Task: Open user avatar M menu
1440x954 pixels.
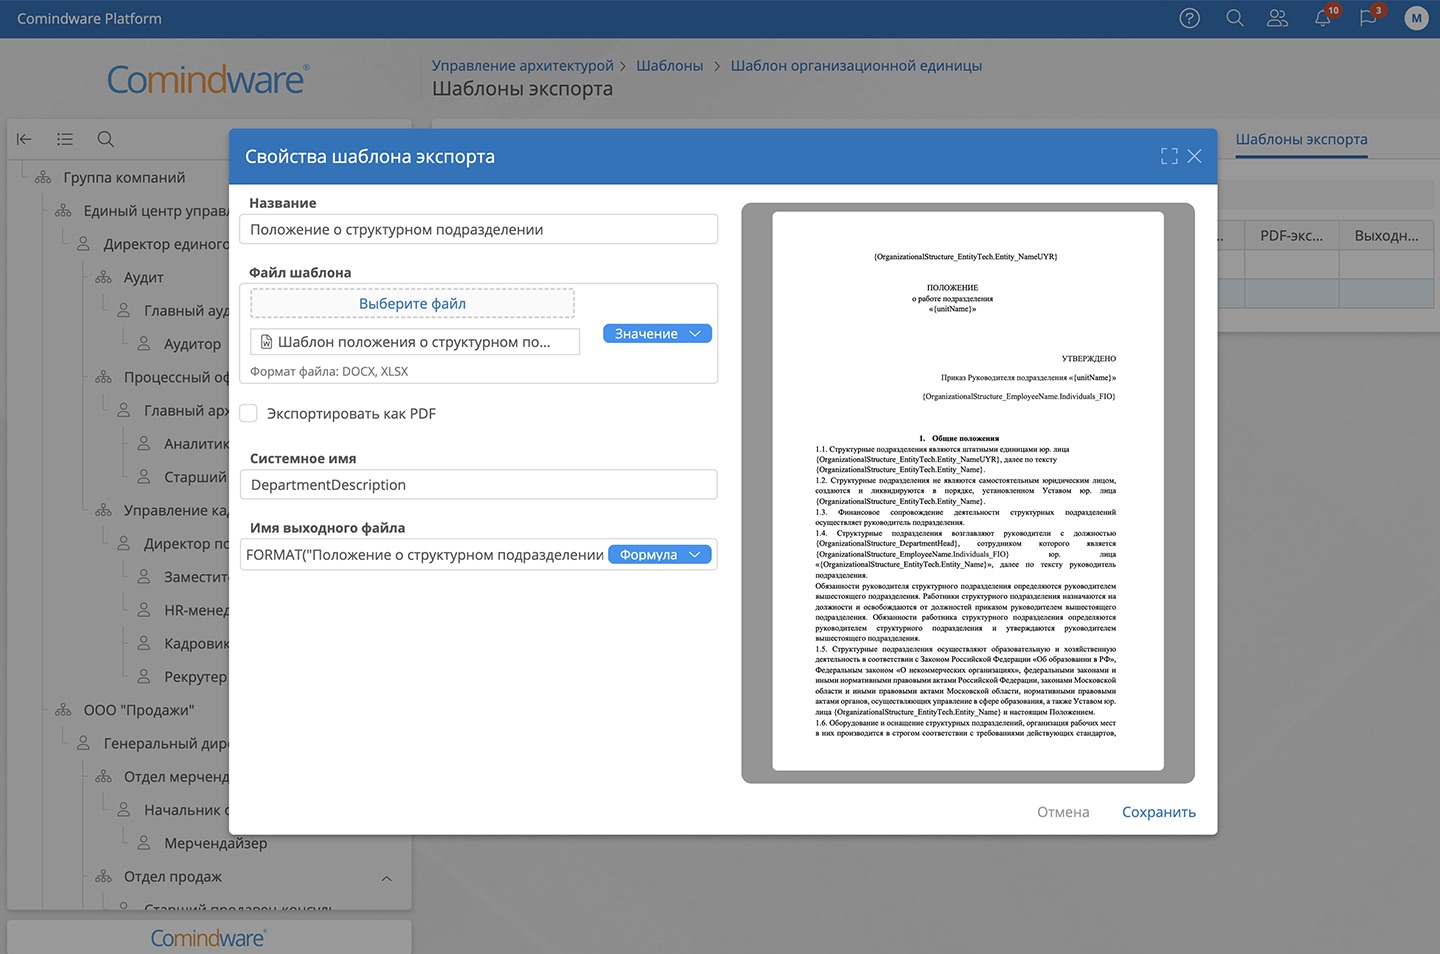Action: tap(1416, 18)
